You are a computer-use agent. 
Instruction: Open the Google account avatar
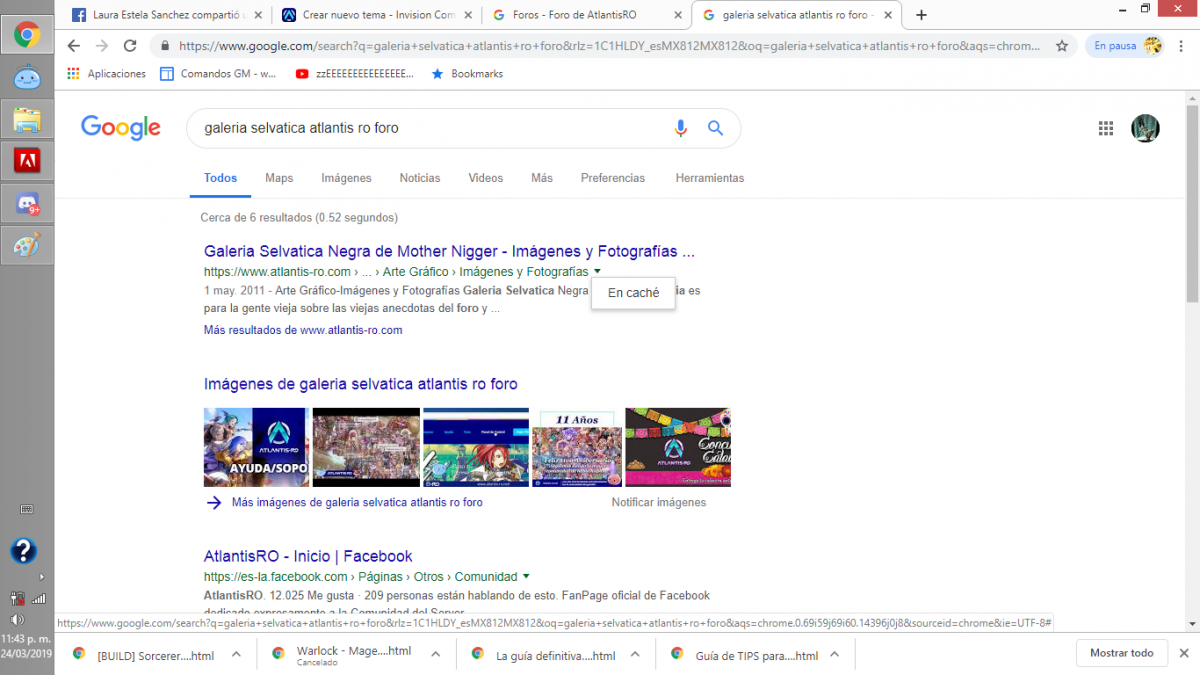click(1145, 128)
